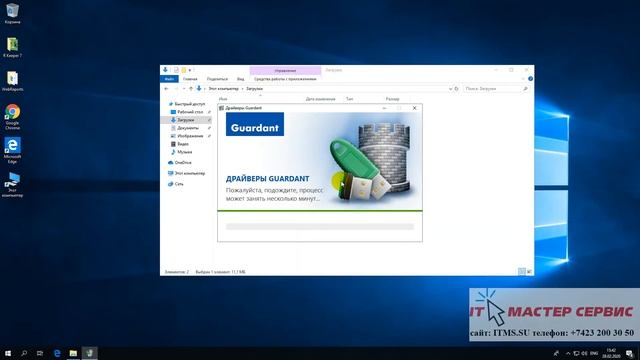Click the Управление contextual tab header

[x=285, y=70]
